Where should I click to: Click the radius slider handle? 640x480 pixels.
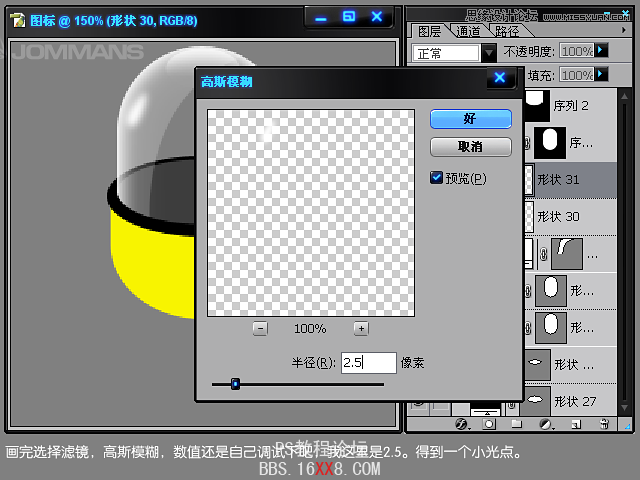[235, 383]
